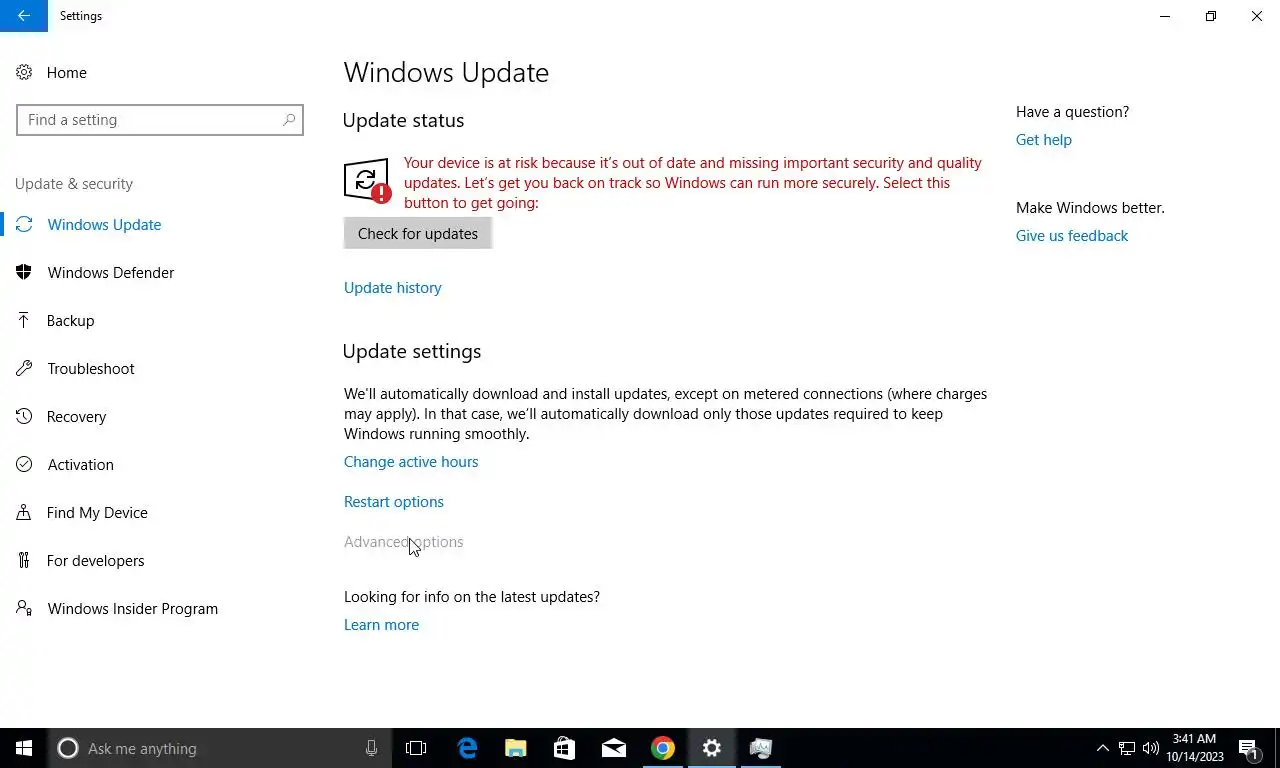
Task: Click the Have a question? text
Action: 1073,112
